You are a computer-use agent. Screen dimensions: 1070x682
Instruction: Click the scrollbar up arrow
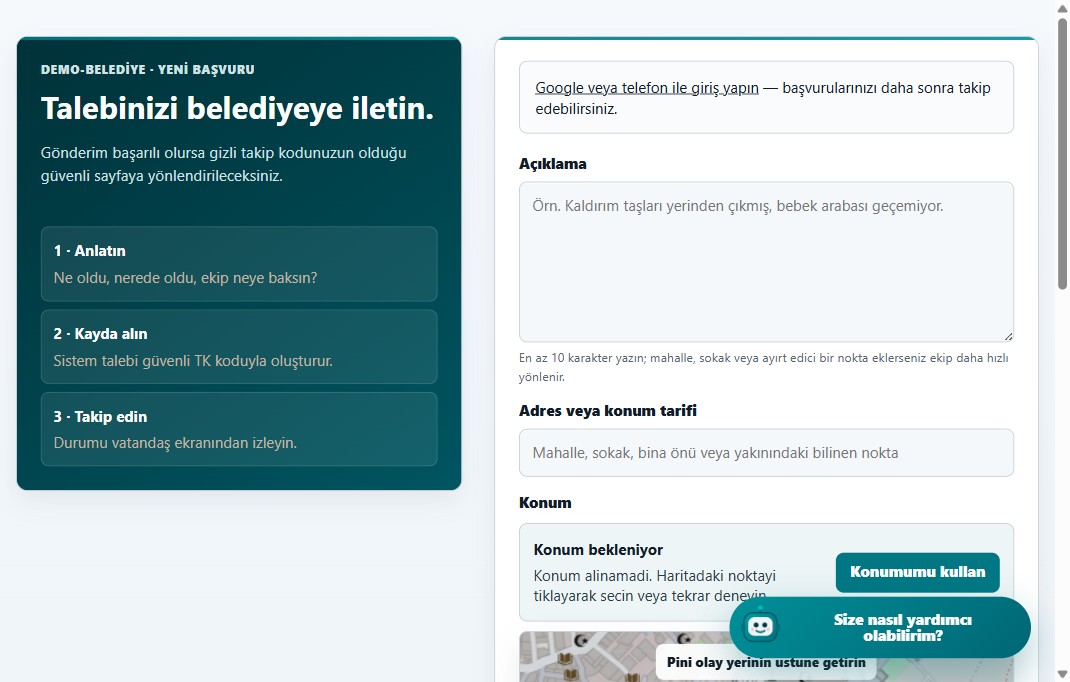click(1062, 8)
